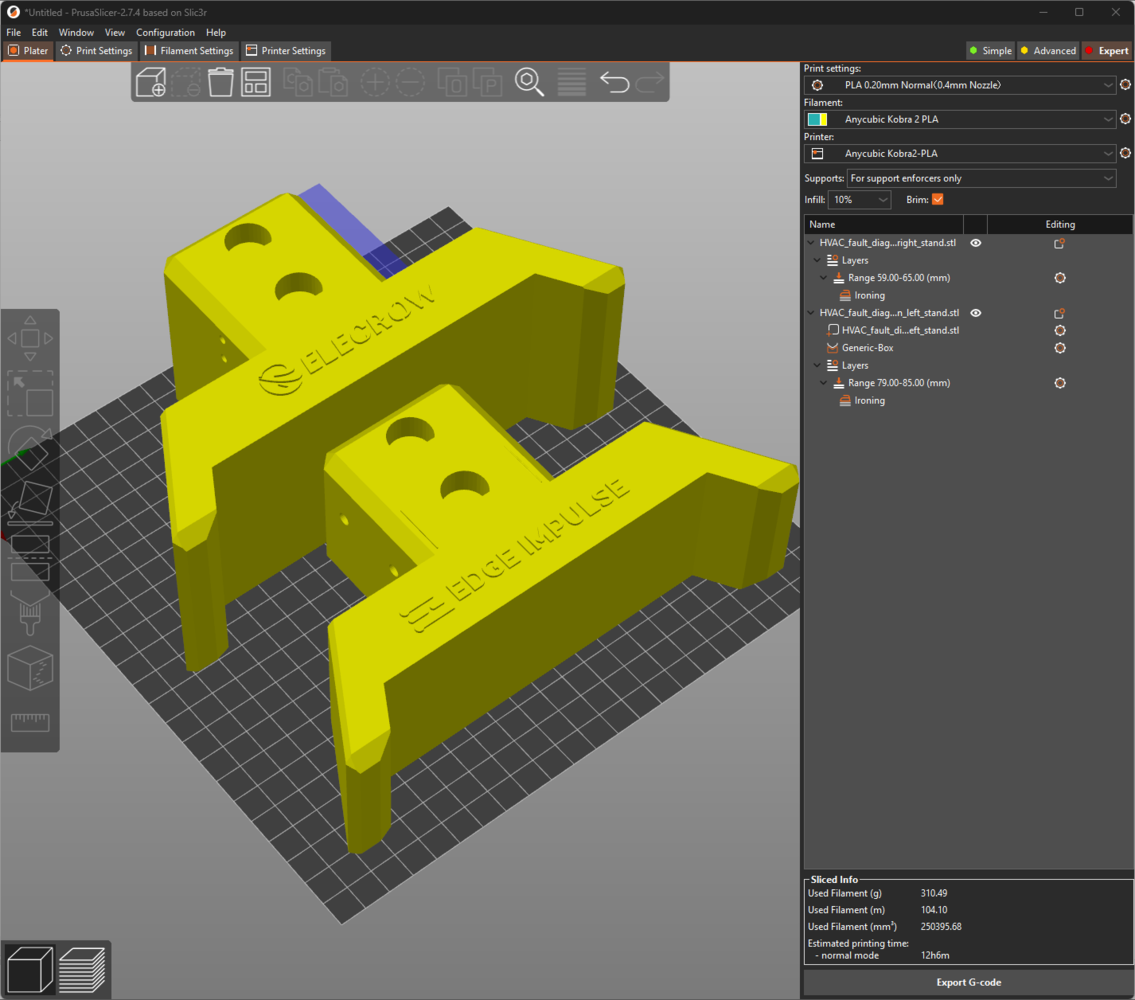Viewport: 1135px width, 1000px height.
Task: Open the Supports dropdown
Action: click(980, 178)
